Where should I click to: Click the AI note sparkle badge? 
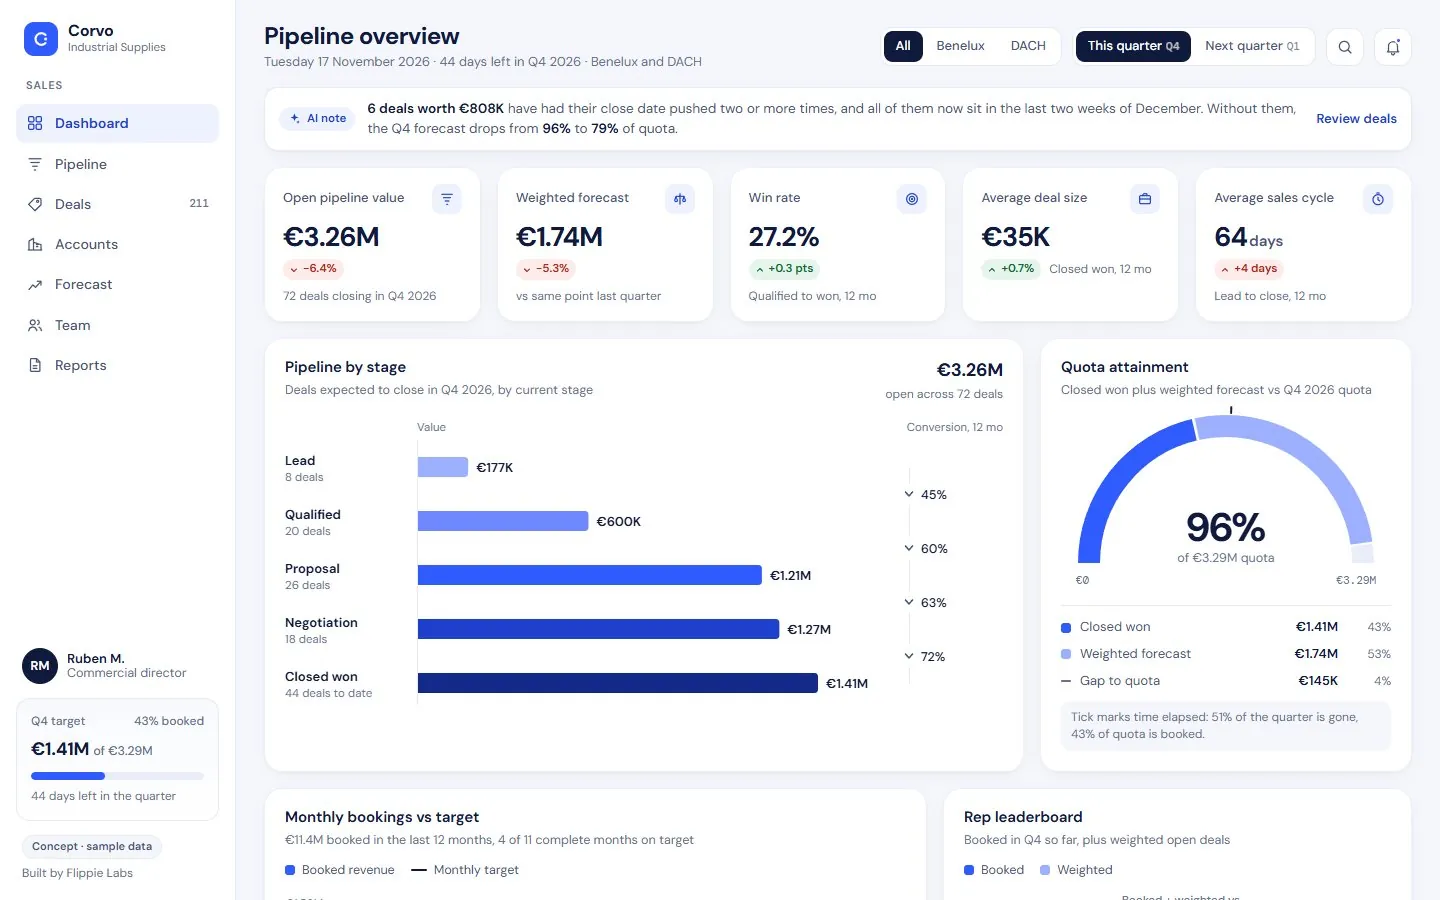click(318, 118)
